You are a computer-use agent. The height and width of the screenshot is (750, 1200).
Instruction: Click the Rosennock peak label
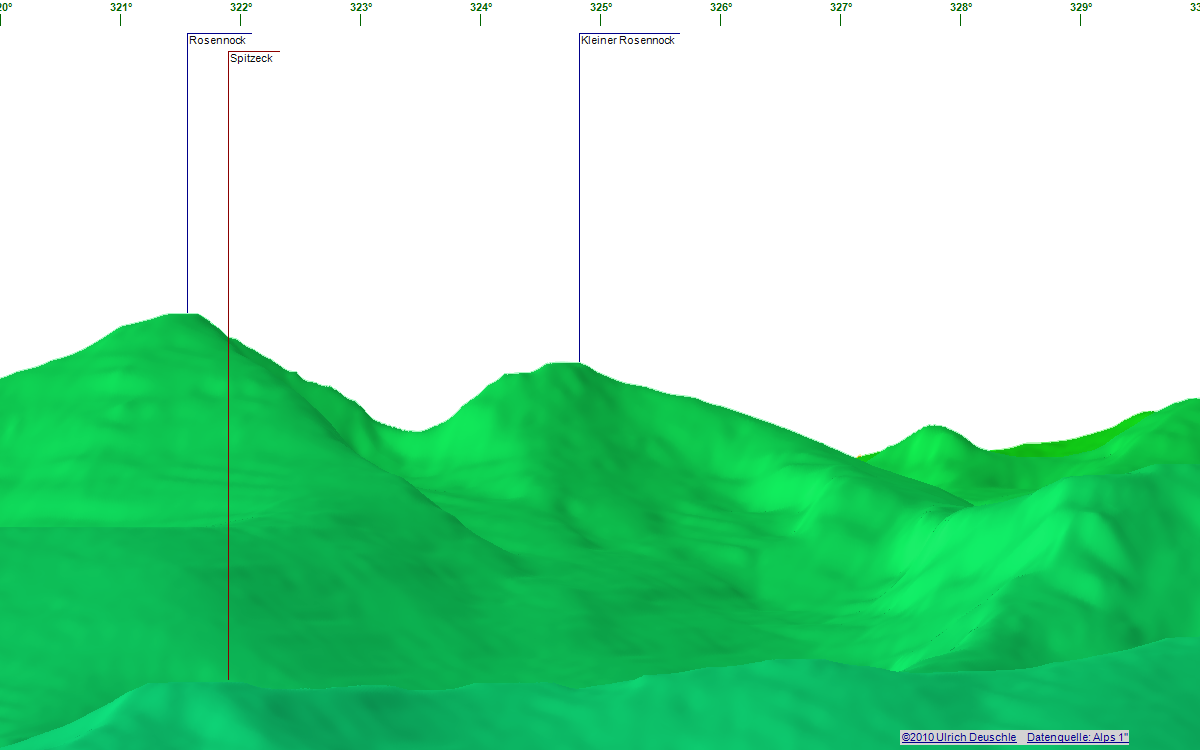(217, 40)
